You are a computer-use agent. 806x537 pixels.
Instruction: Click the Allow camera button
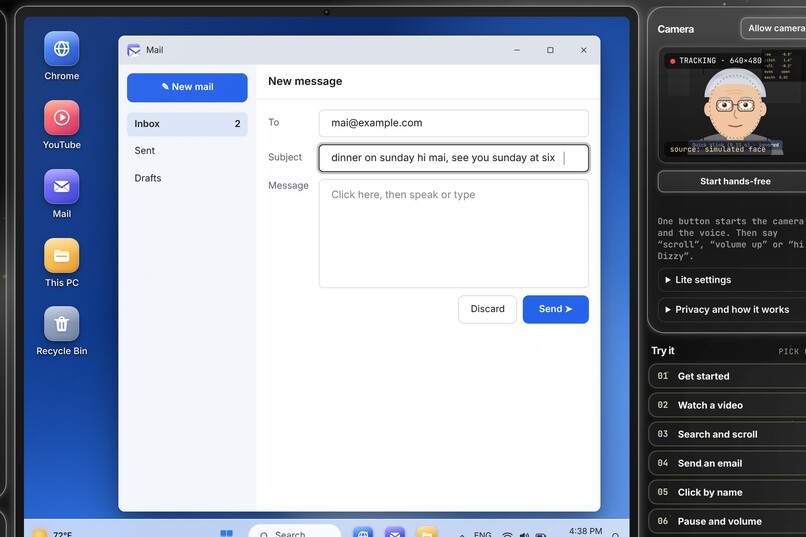click(x=775, y=28)
